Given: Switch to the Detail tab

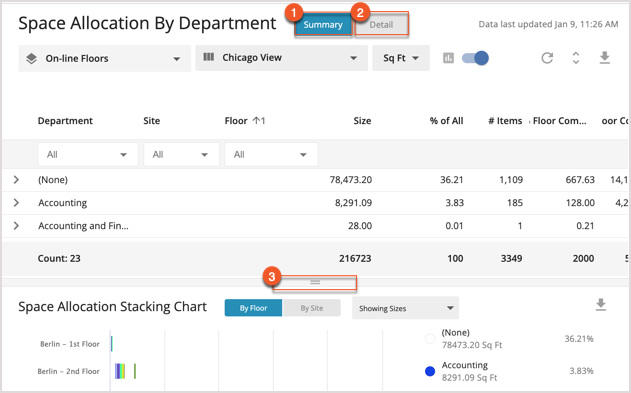Looking at the screenshot, I should tap(381, 25).
